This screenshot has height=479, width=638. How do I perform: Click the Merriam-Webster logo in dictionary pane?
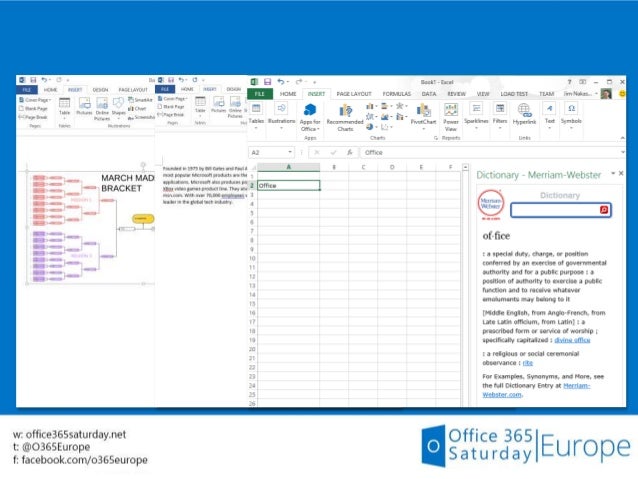pyautogui.click(x=491, y=203)
